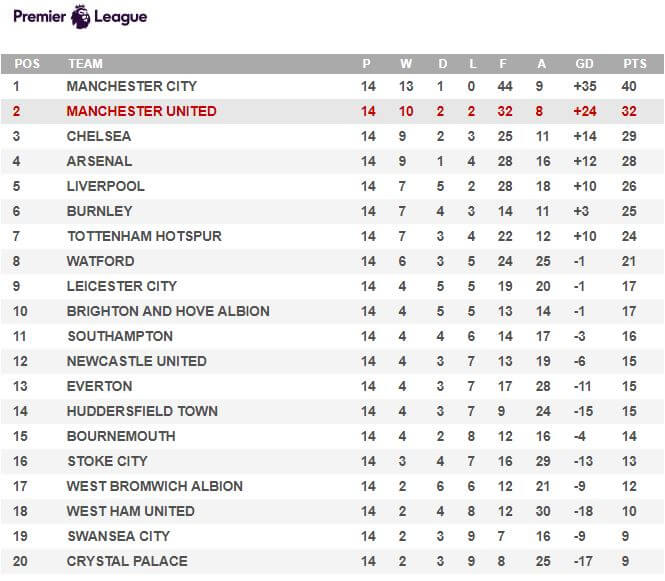The height and width of the screenshot is (581, 665).
Task: Open the Manchester City team row
Action: click(x=332, y=87)
